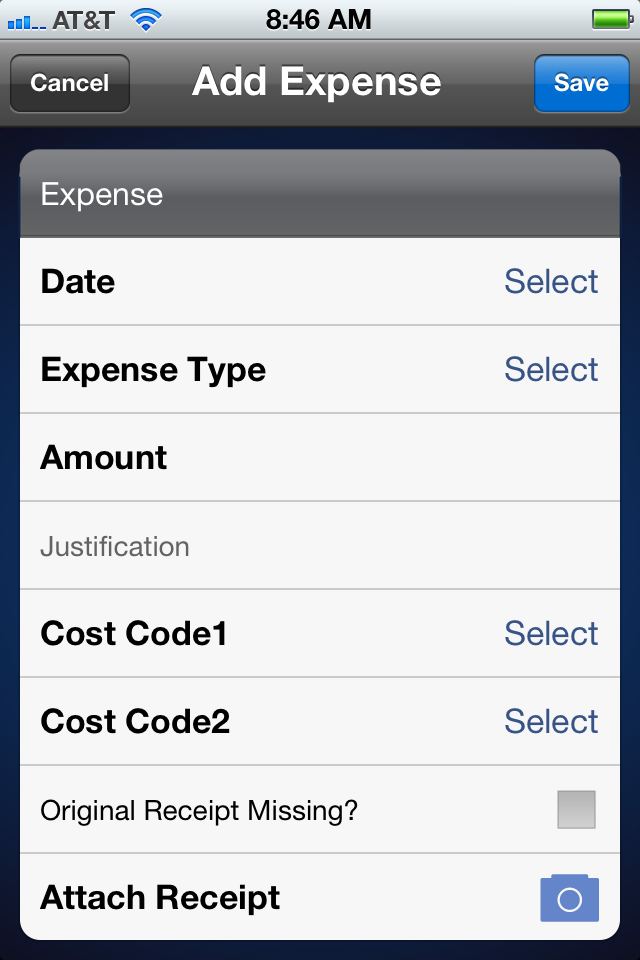Screen dimensions: 640x960
Task: Tap the Date row label
Action: (78, 282)
